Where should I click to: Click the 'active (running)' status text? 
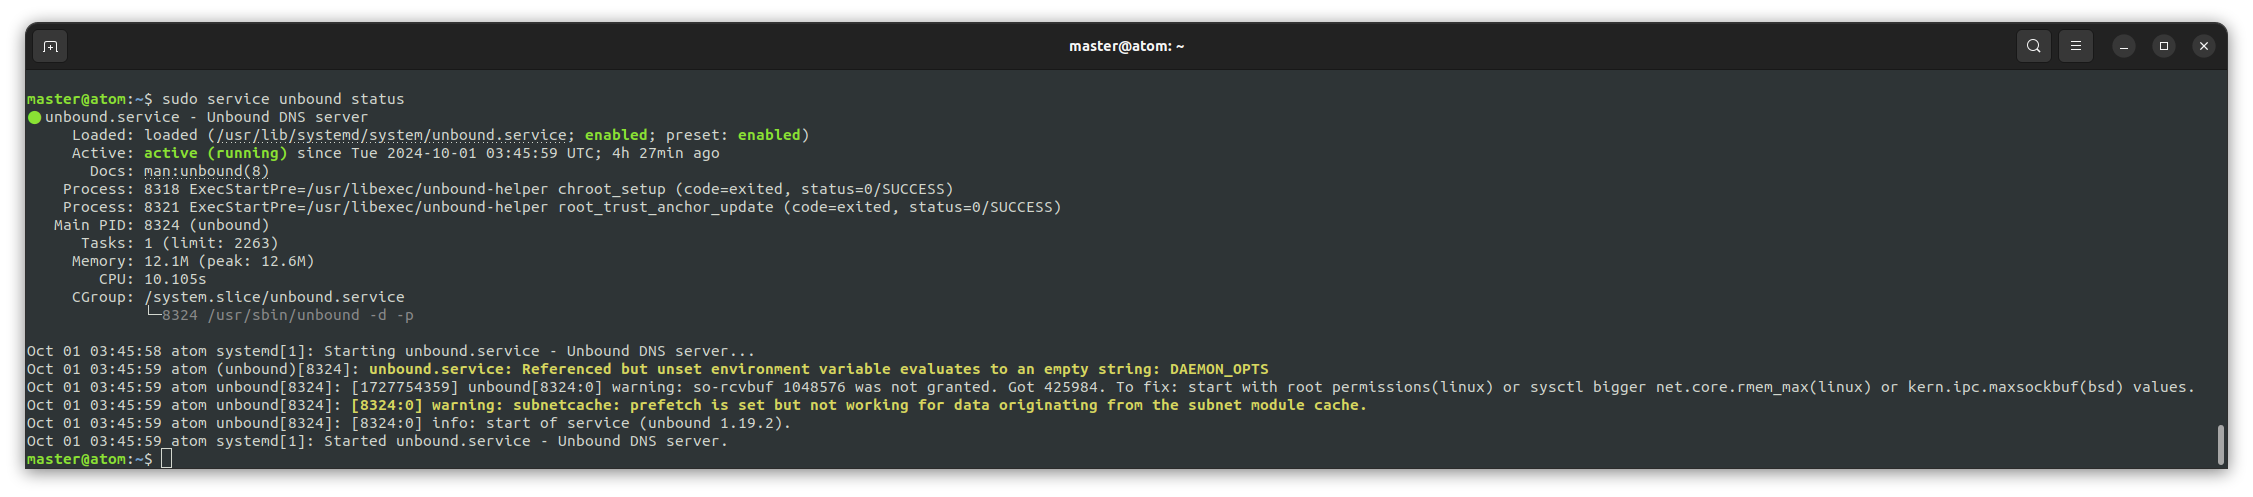point(215,153)
